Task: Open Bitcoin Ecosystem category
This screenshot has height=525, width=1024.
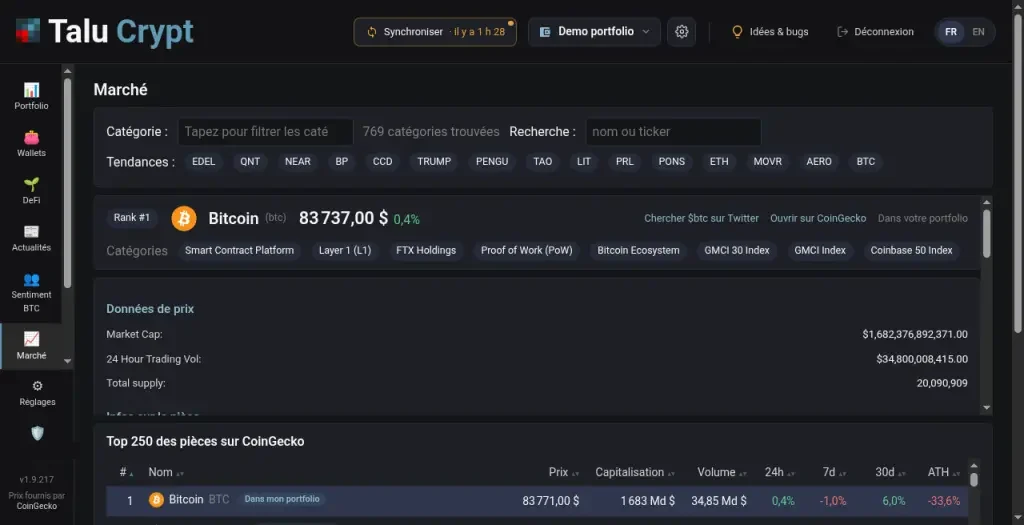Action: click(x=638, y=250)
